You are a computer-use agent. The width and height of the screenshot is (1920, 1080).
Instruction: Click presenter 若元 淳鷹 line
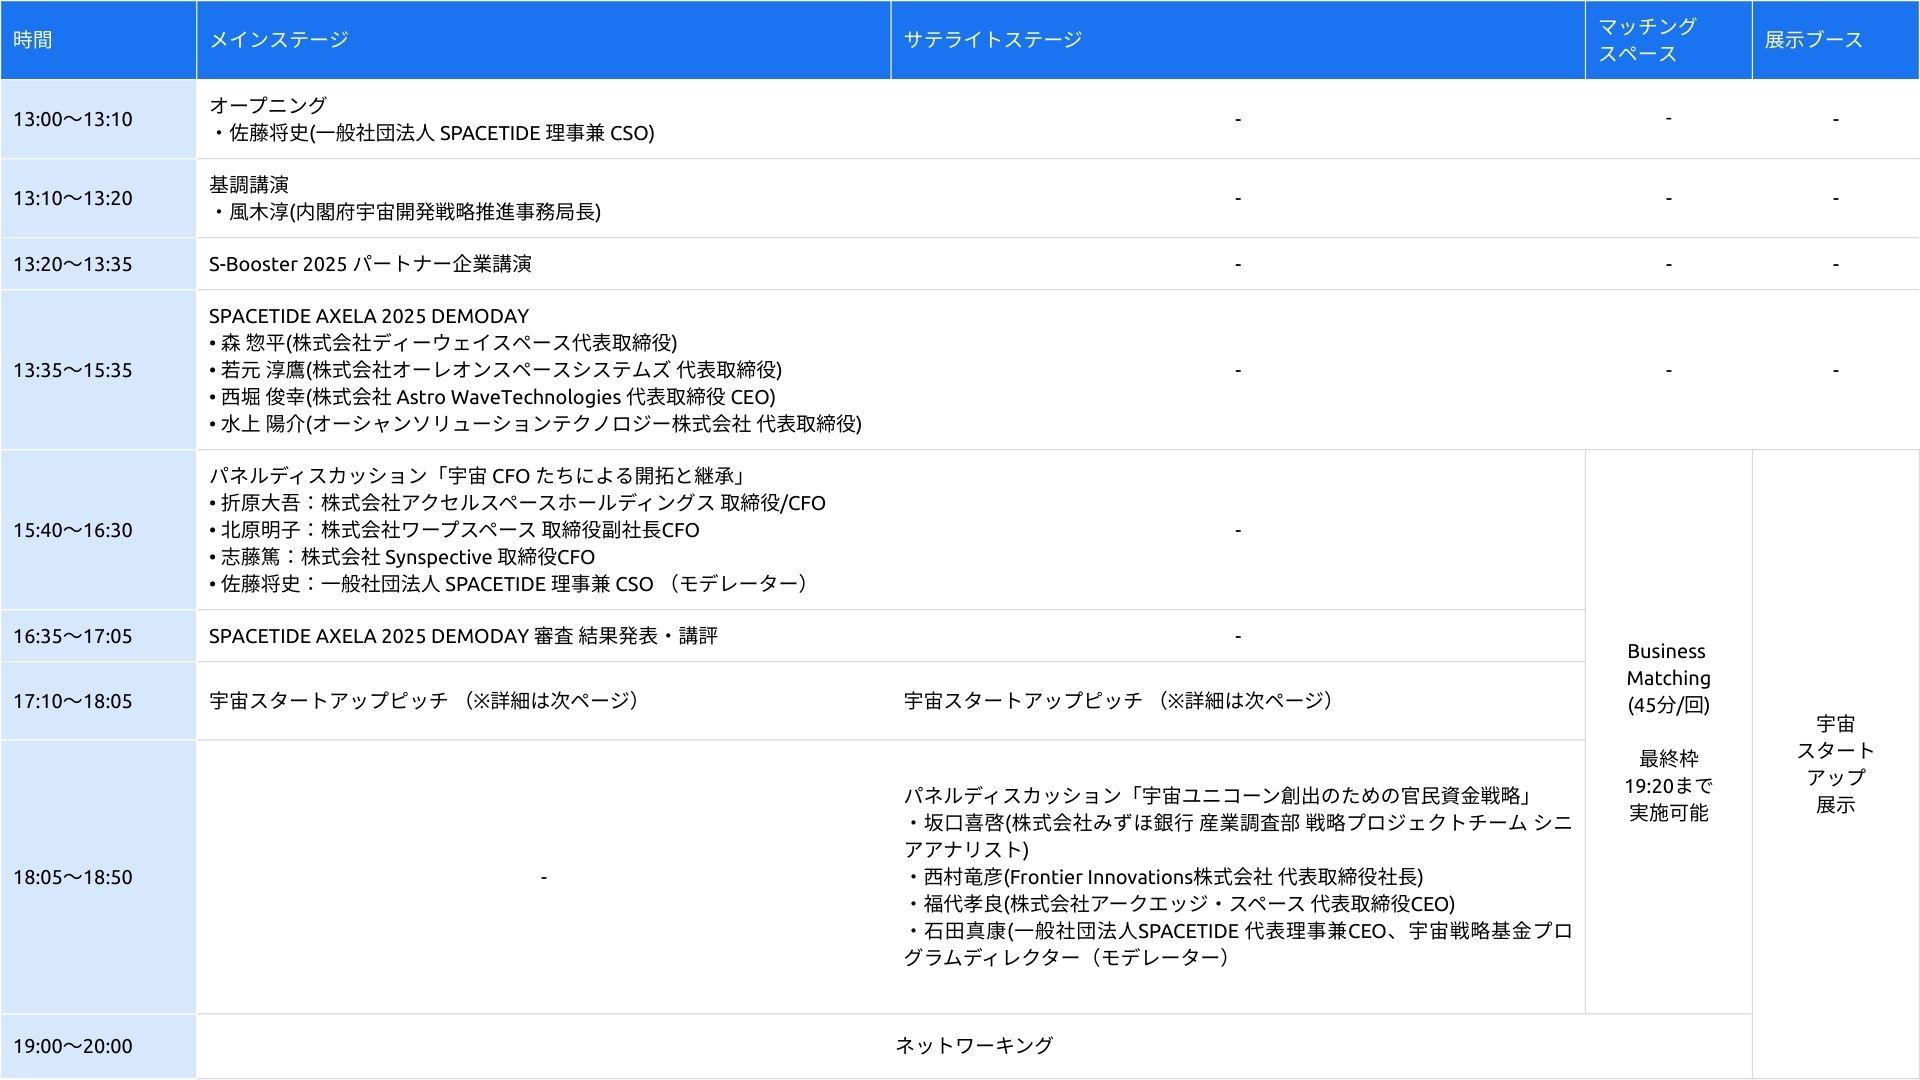point(496,370)
